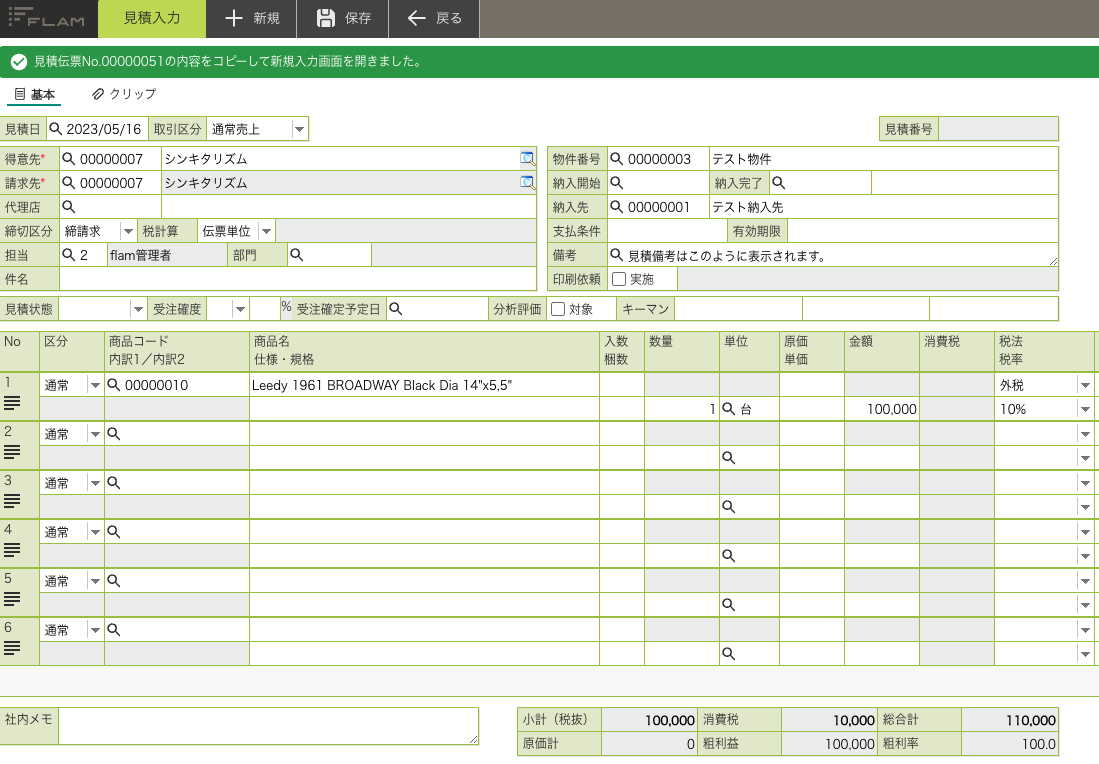Search product code in row 4

[114, 532]
